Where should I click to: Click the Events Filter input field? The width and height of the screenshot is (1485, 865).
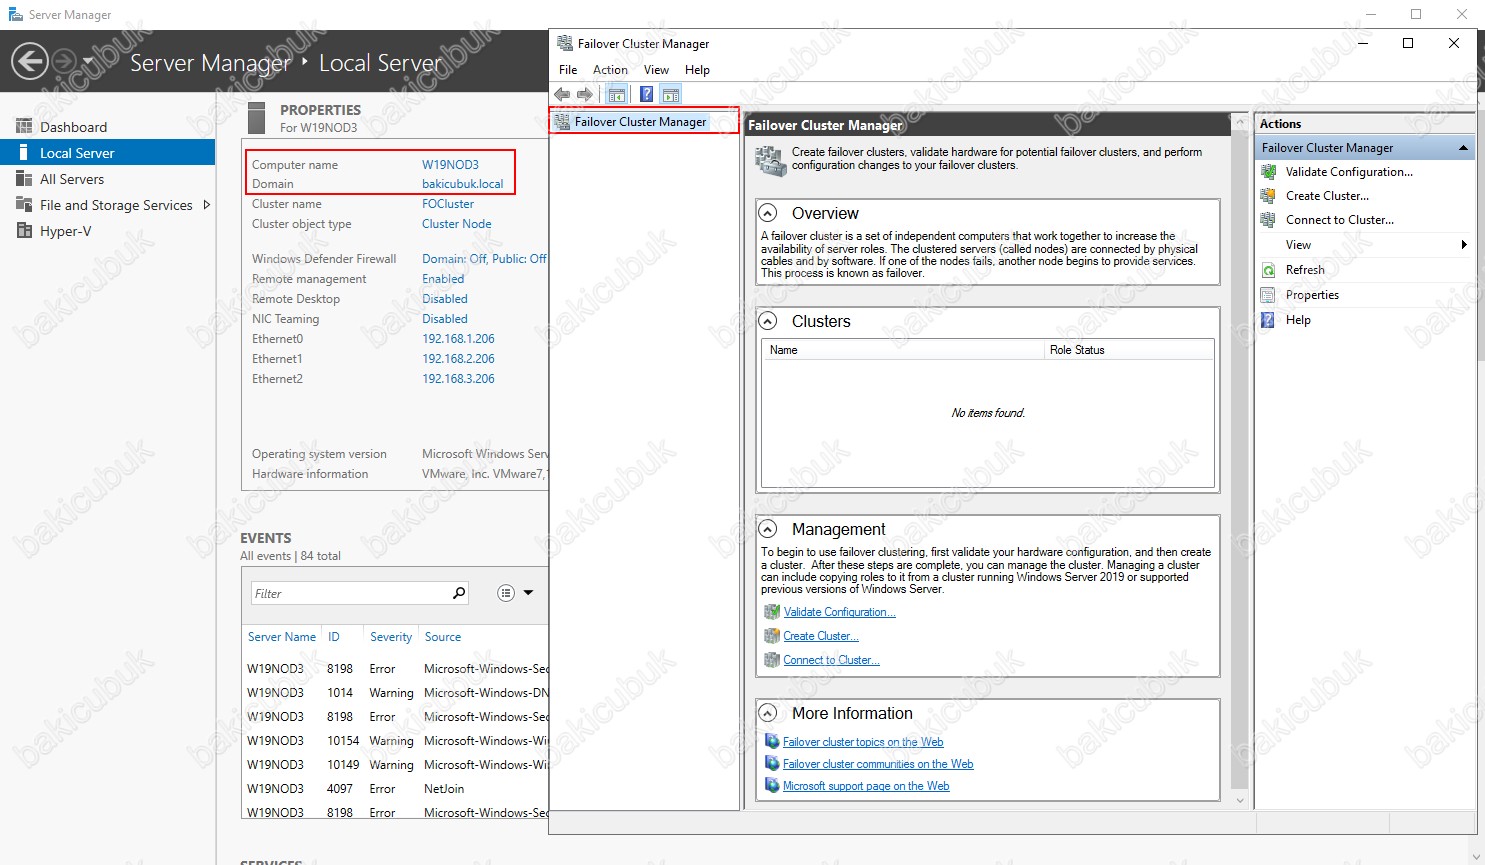click(x=348, y=593)
